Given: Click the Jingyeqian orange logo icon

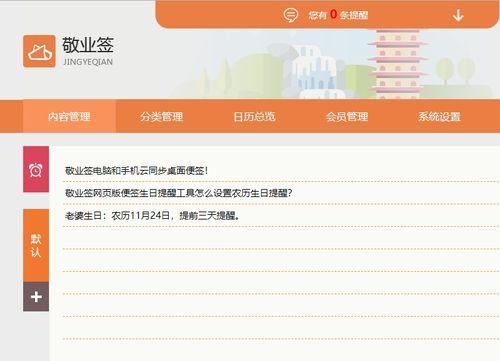Looking at the screenshot, I should (x=39, y=51).
